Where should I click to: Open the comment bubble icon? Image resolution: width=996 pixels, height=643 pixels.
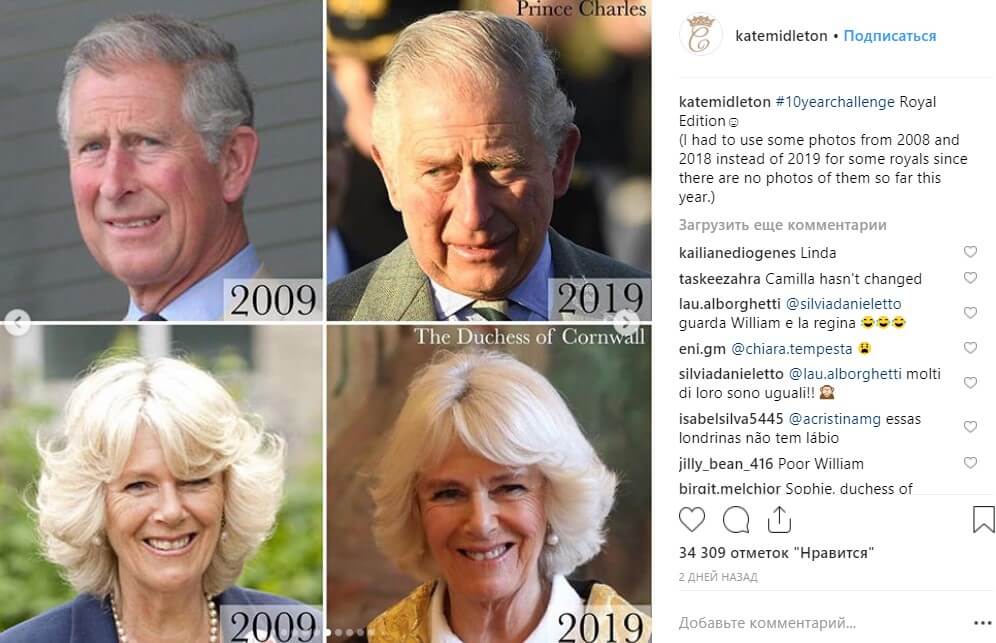click(x=736, y=520)
